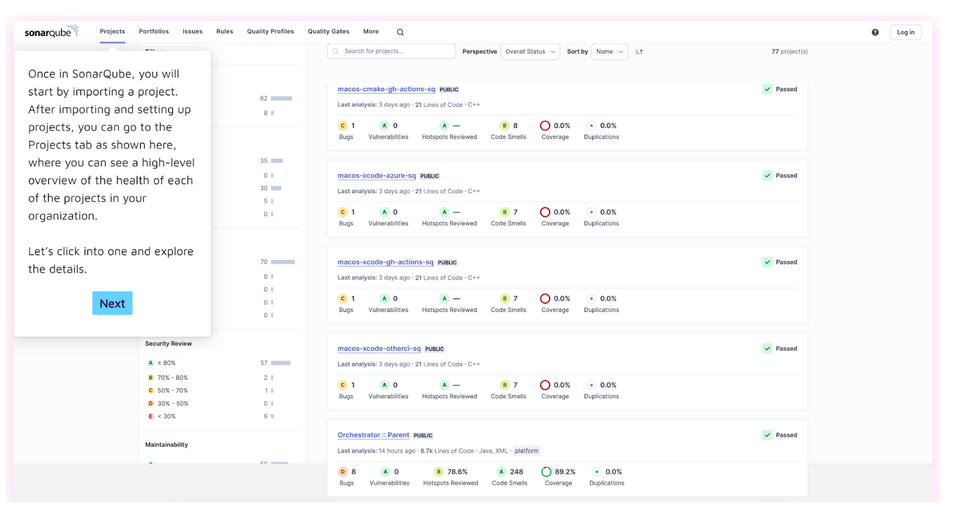Click Code Smells B badge for macos-cmake-gh-actions-sq
The image size is (957, 517).
tap(504, 126)
